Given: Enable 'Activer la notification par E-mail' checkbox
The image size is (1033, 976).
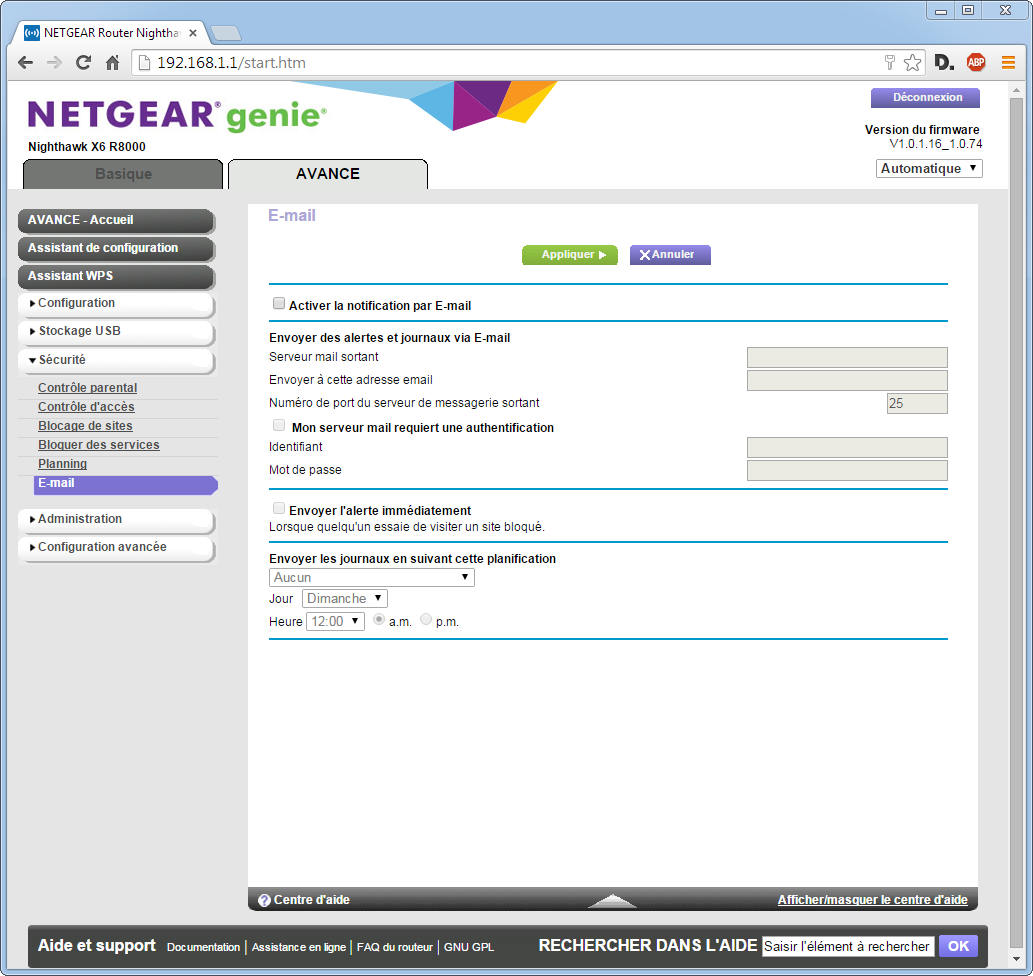Looking at the screenshot, I should [x=279, y=304].
